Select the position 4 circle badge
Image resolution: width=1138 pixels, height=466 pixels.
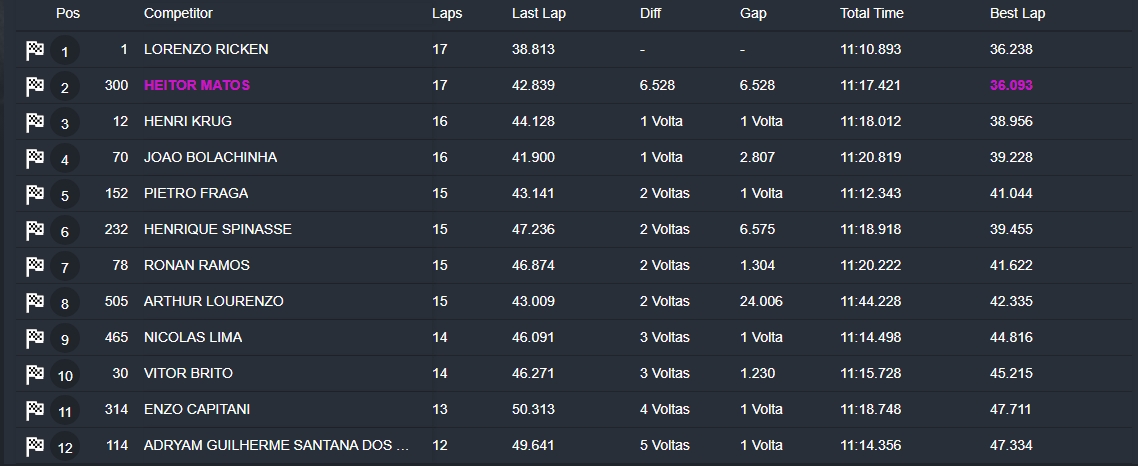tap(65, 159)
